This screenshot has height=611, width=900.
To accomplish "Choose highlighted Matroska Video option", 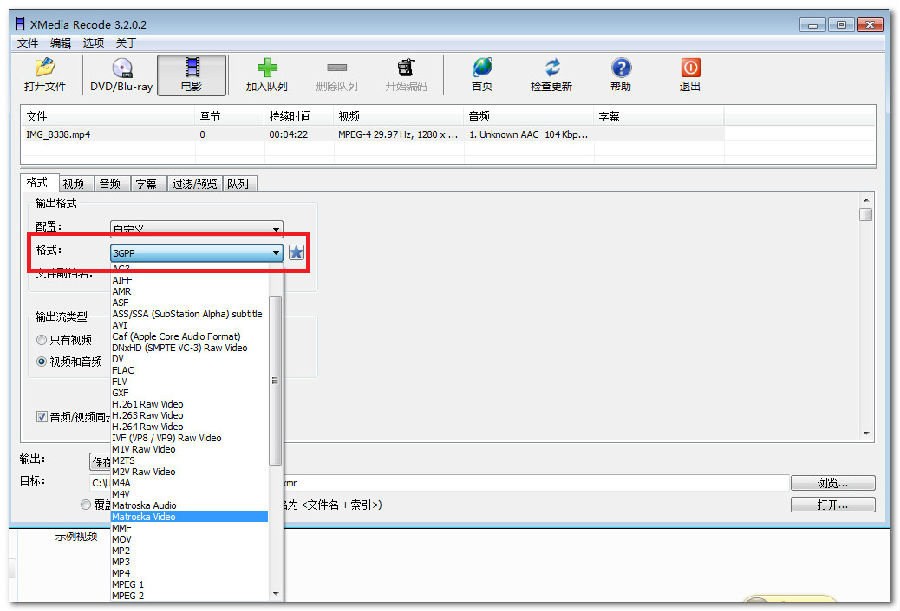I will click(189, 517).
